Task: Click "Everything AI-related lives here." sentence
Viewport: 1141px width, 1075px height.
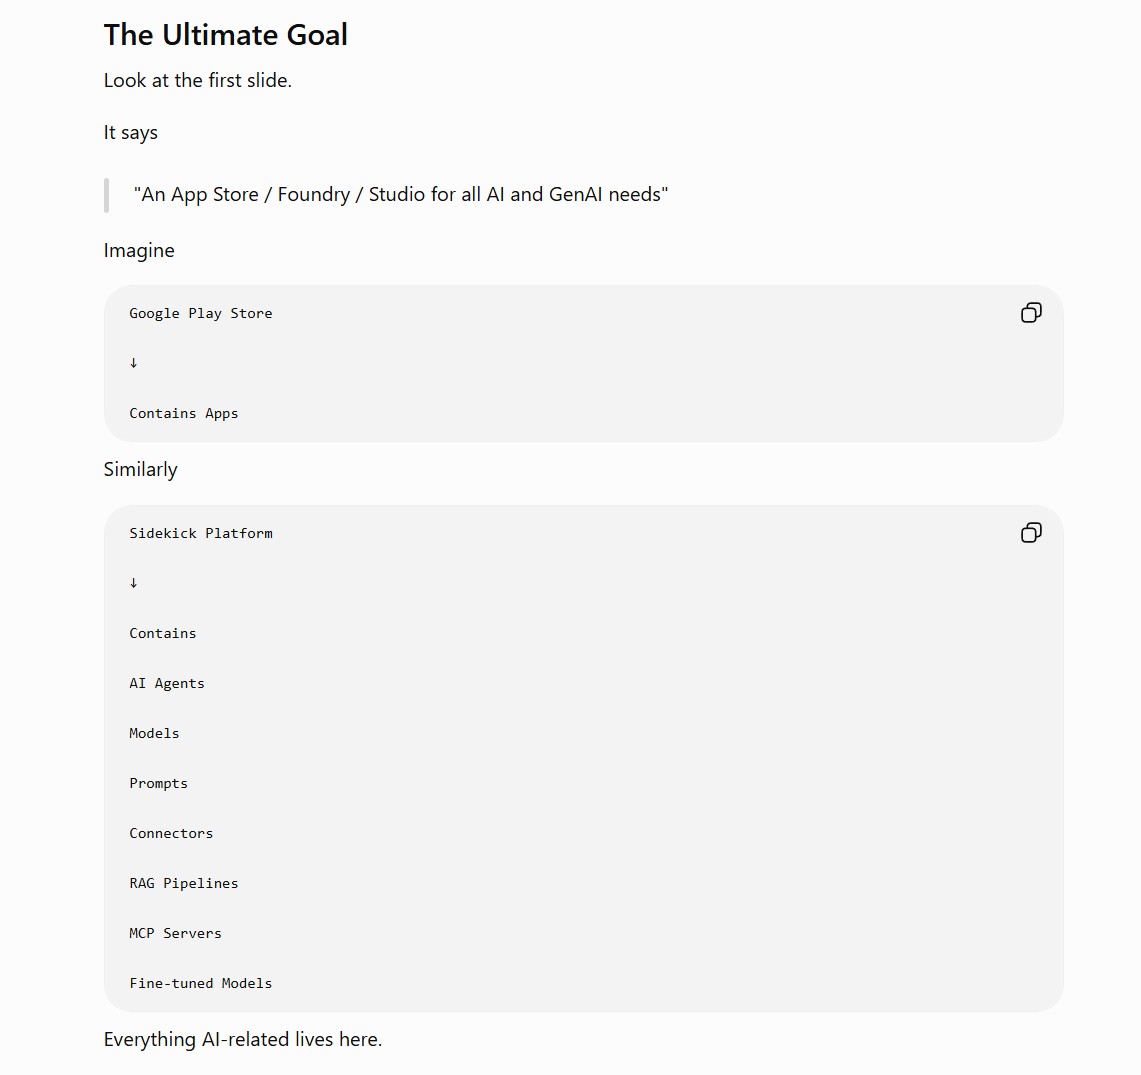Action: pos(243,1039)
